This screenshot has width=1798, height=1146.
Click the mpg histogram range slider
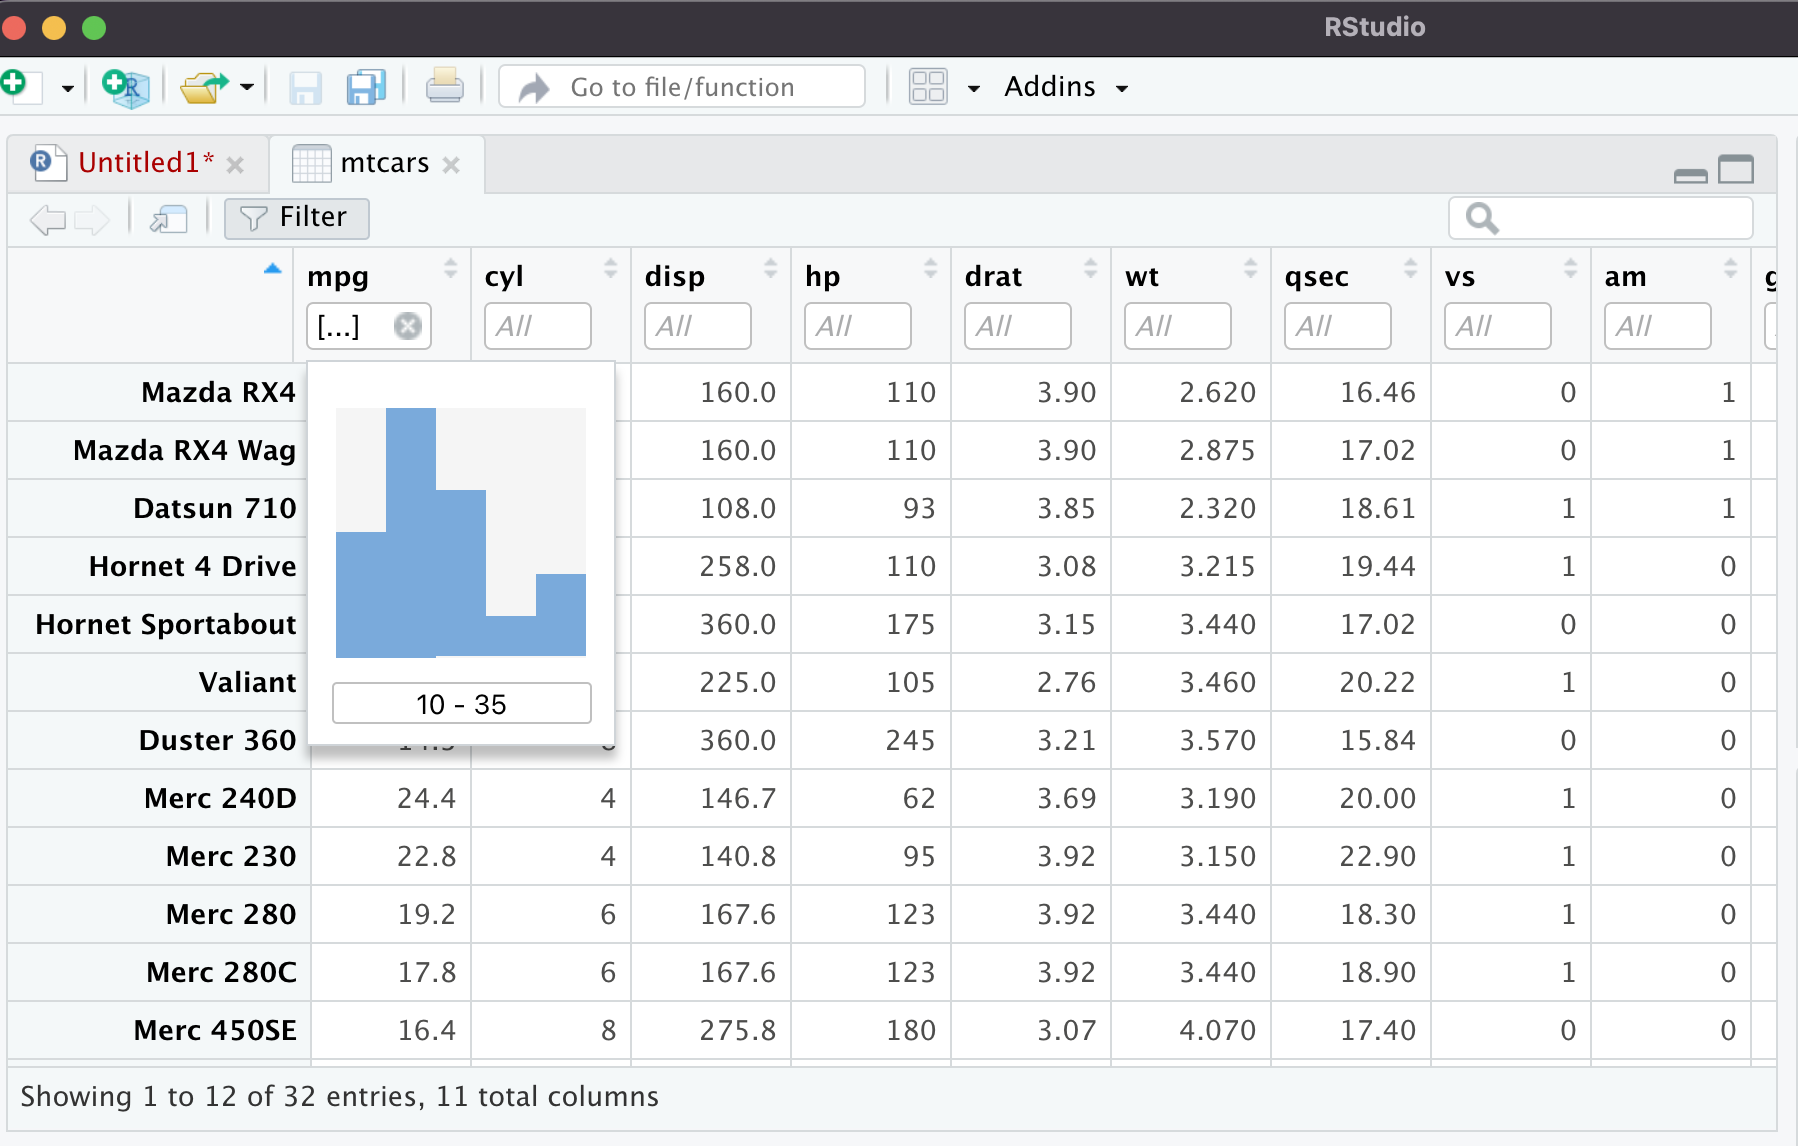461,532
